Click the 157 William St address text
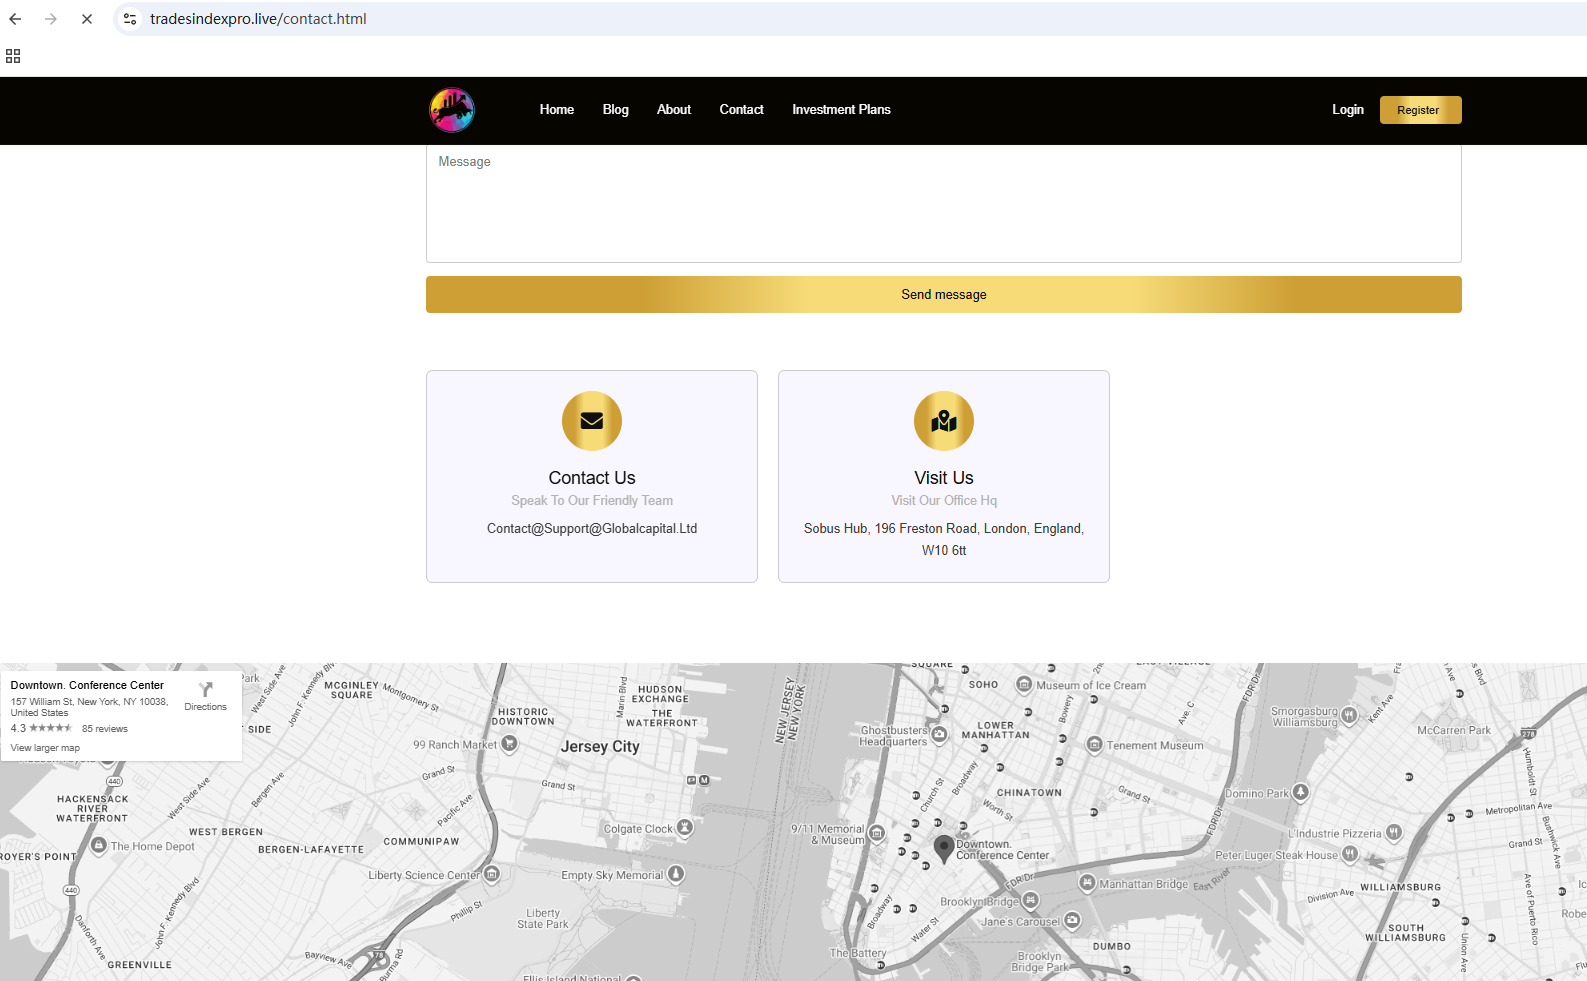The image size is (1587, 981). pos(89,707)
